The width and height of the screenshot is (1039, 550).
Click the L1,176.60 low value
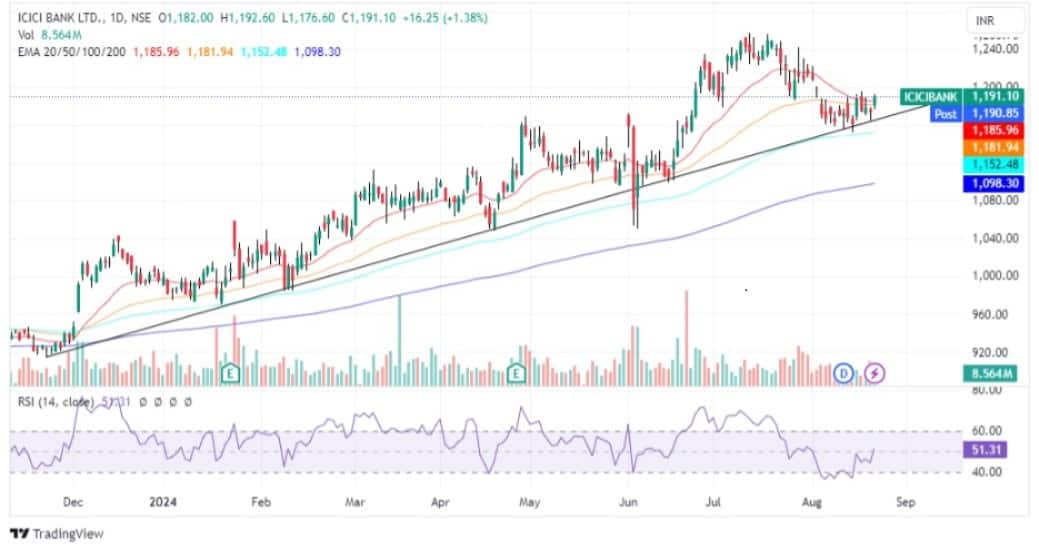(309, 18)
